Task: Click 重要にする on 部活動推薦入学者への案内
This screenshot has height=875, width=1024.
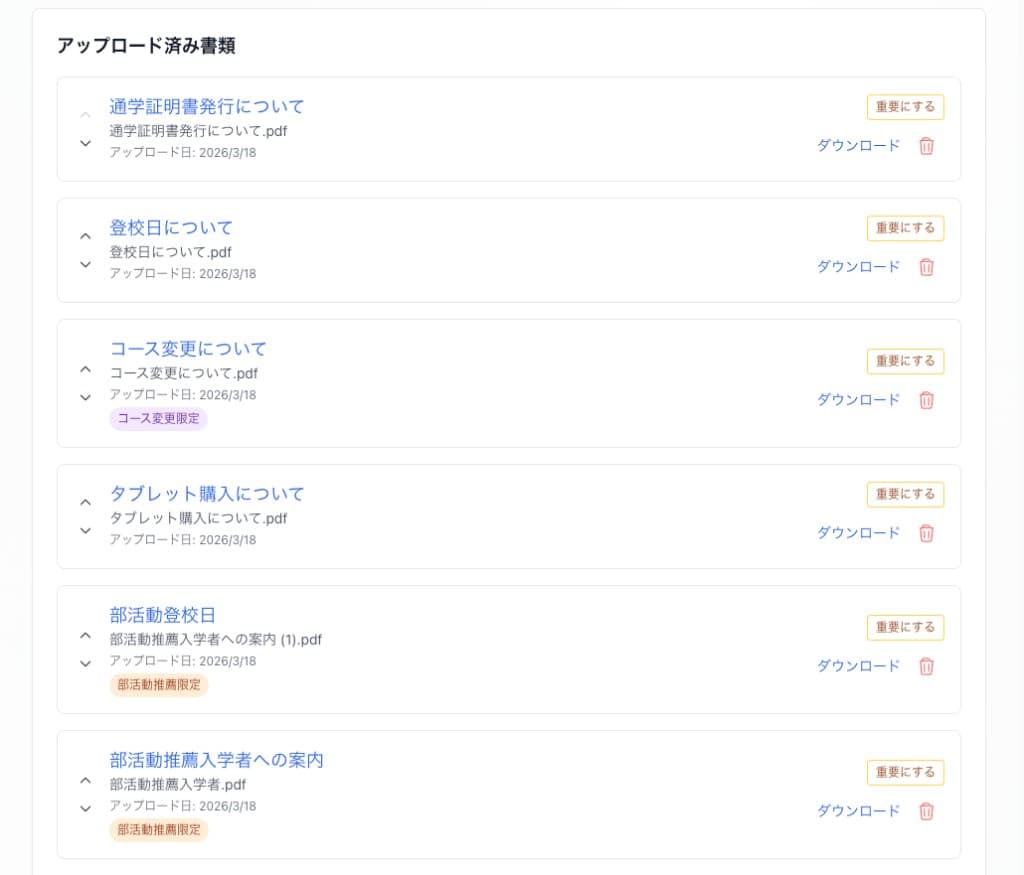Action: (905, 772)
